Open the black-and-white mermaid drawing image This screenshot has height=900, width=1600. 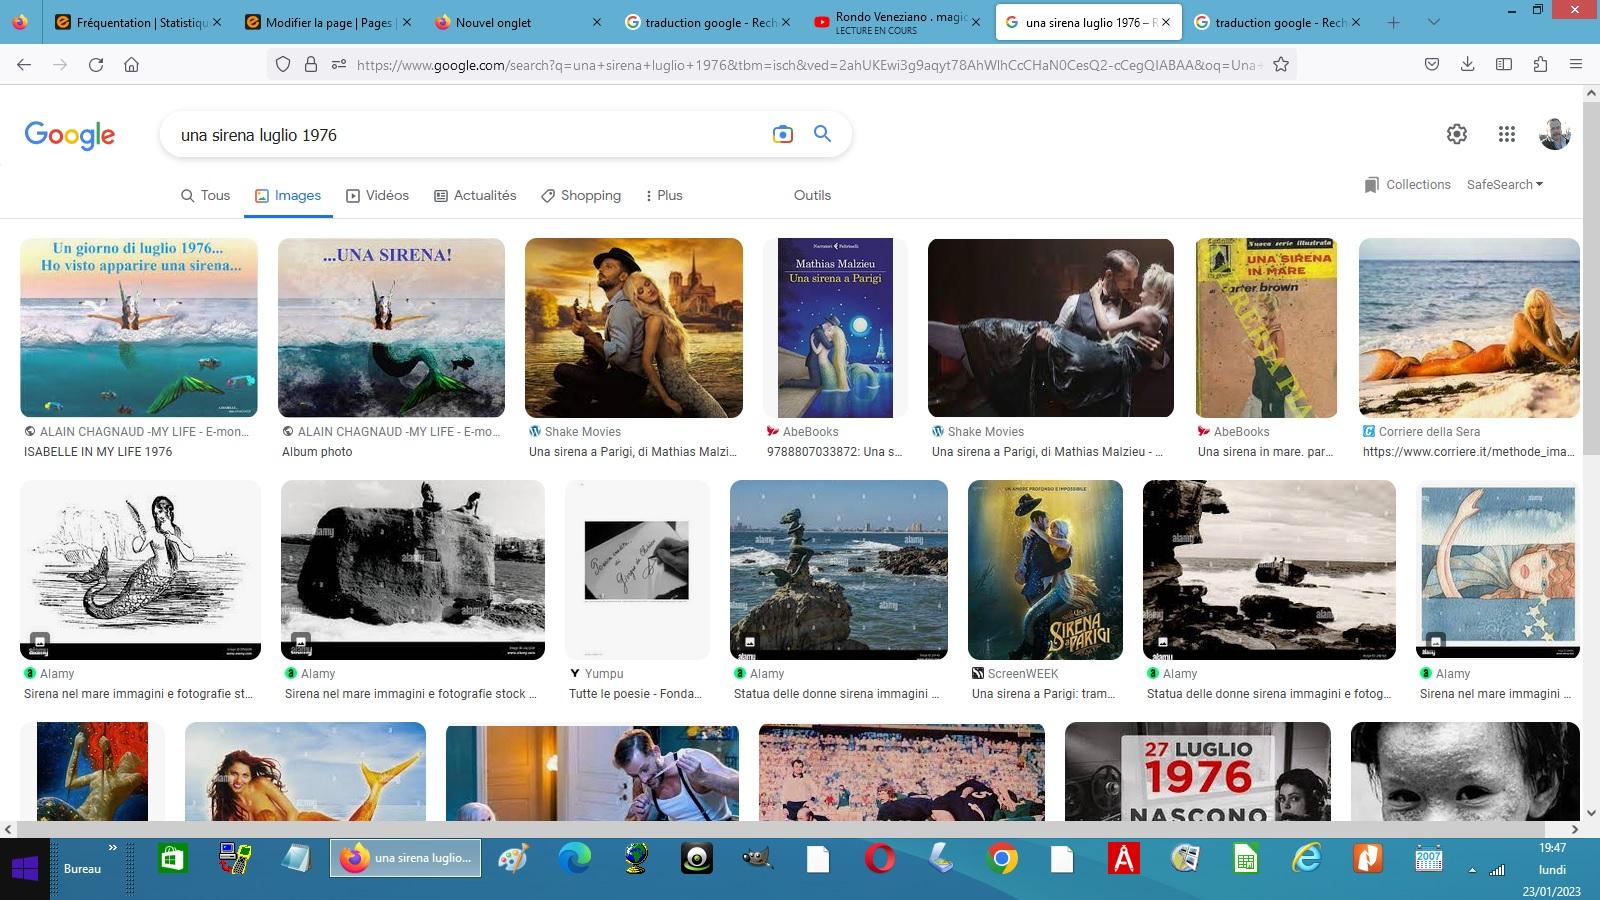140,569
